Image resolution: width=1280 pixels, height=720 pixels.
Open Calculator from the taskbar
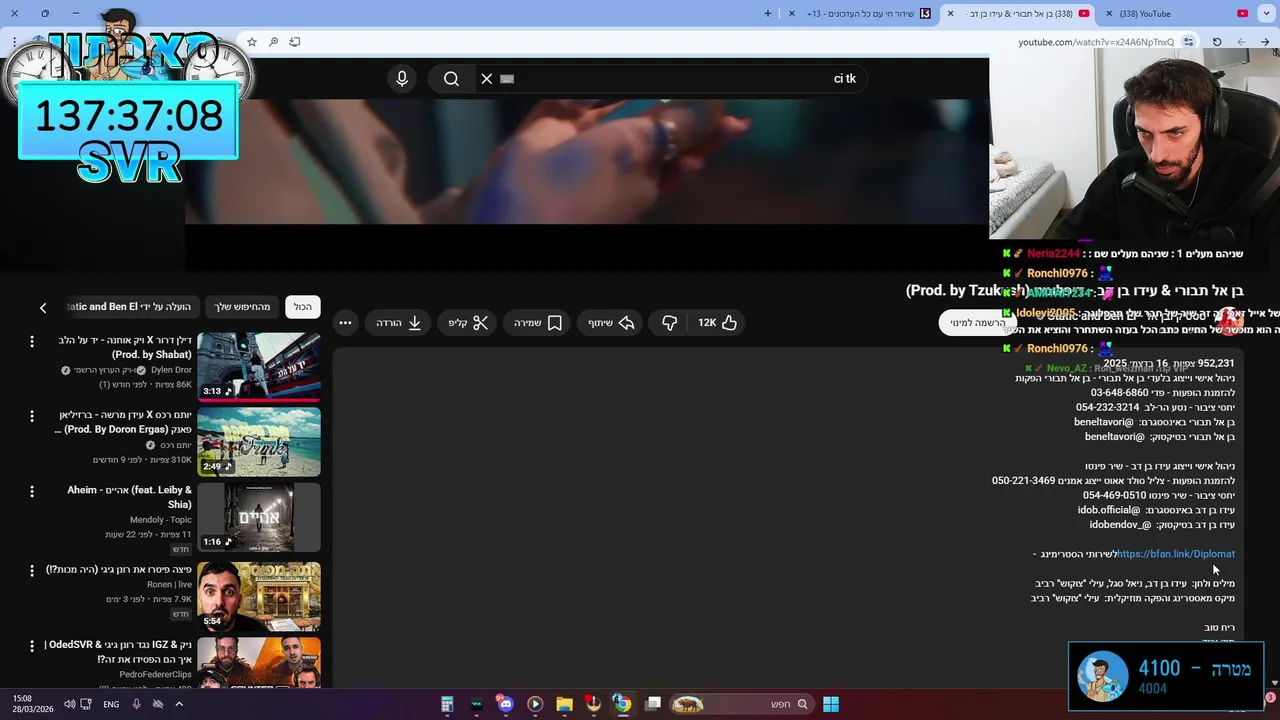pyautogui.click(x=447, y=704)
